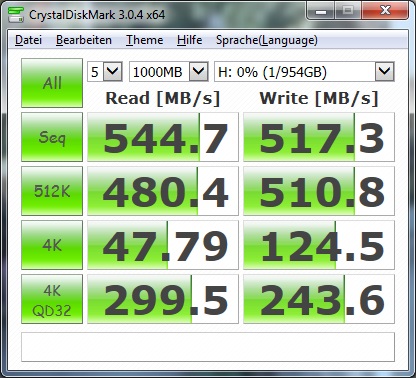Click the empty comment field at bottom
Image resolution: width=416 pixels, height=378 pixels.
[x=208, y=347]
